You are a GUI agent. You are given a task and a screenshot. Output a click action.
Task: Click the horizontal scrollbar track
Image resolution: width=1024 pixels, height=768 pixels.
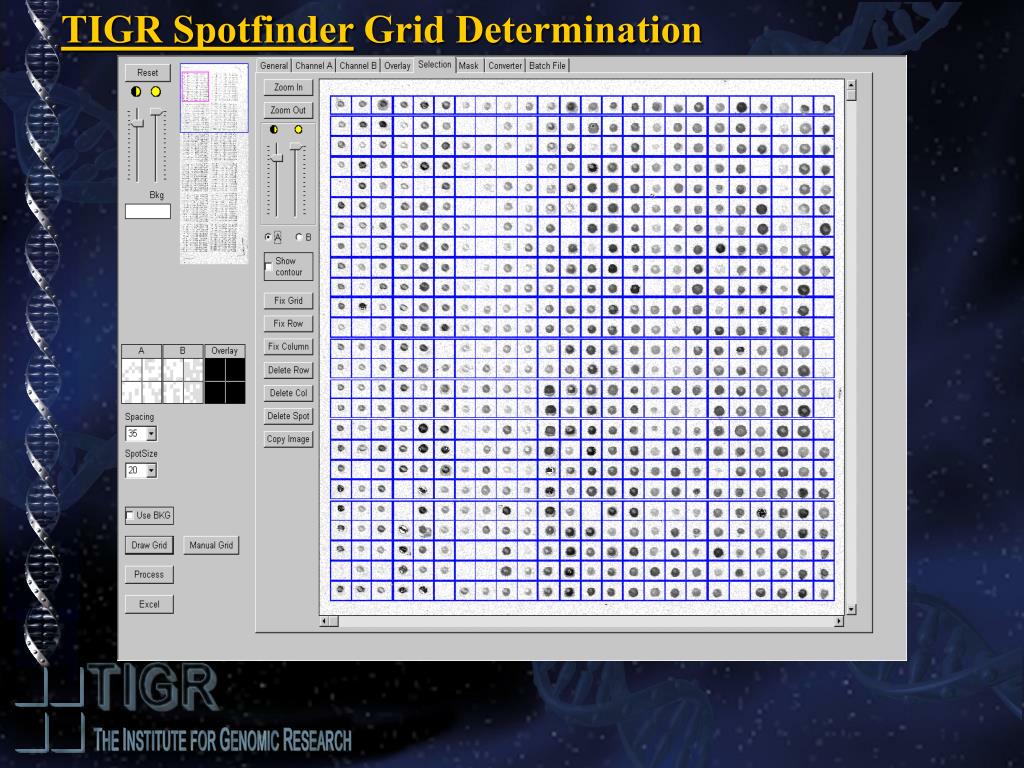[x=586, y=621]
